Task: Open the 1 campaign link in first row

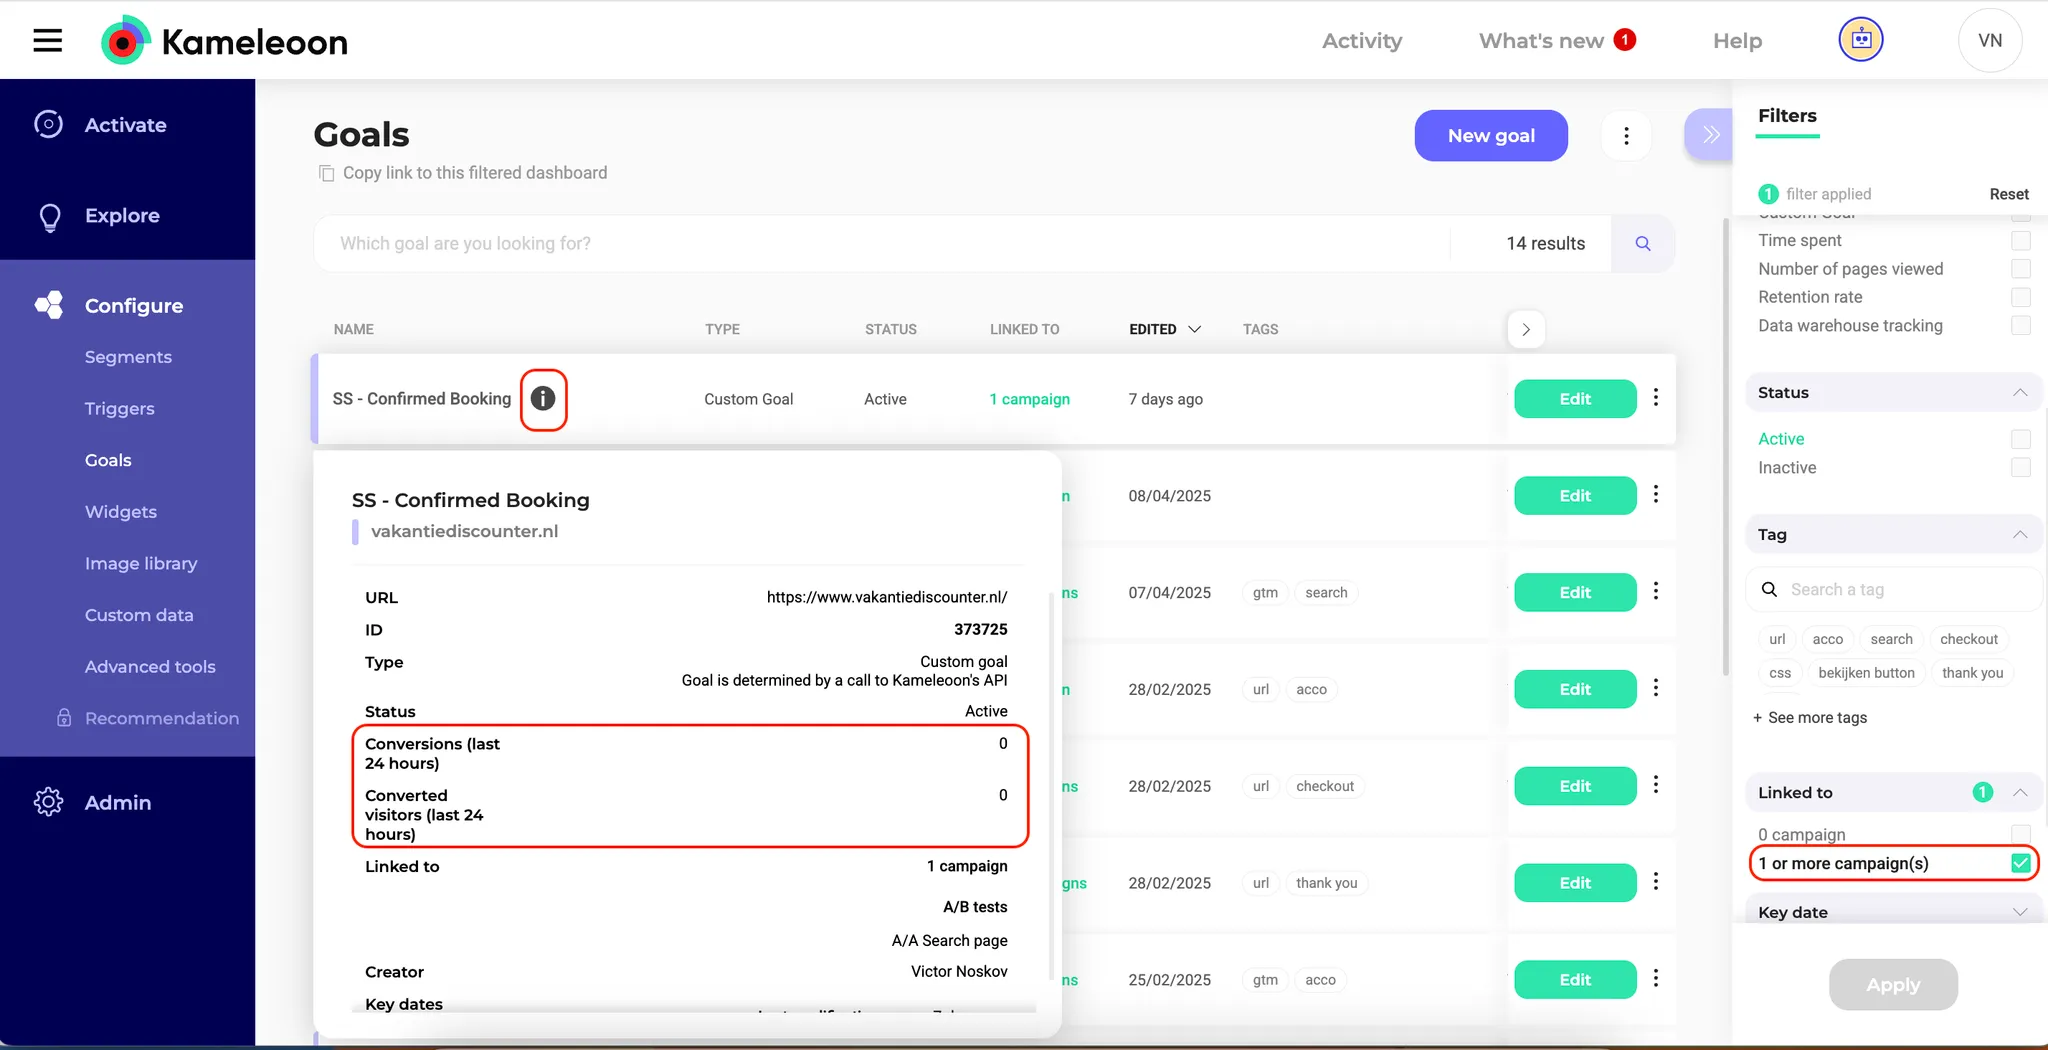Action: pos(1029,399)
